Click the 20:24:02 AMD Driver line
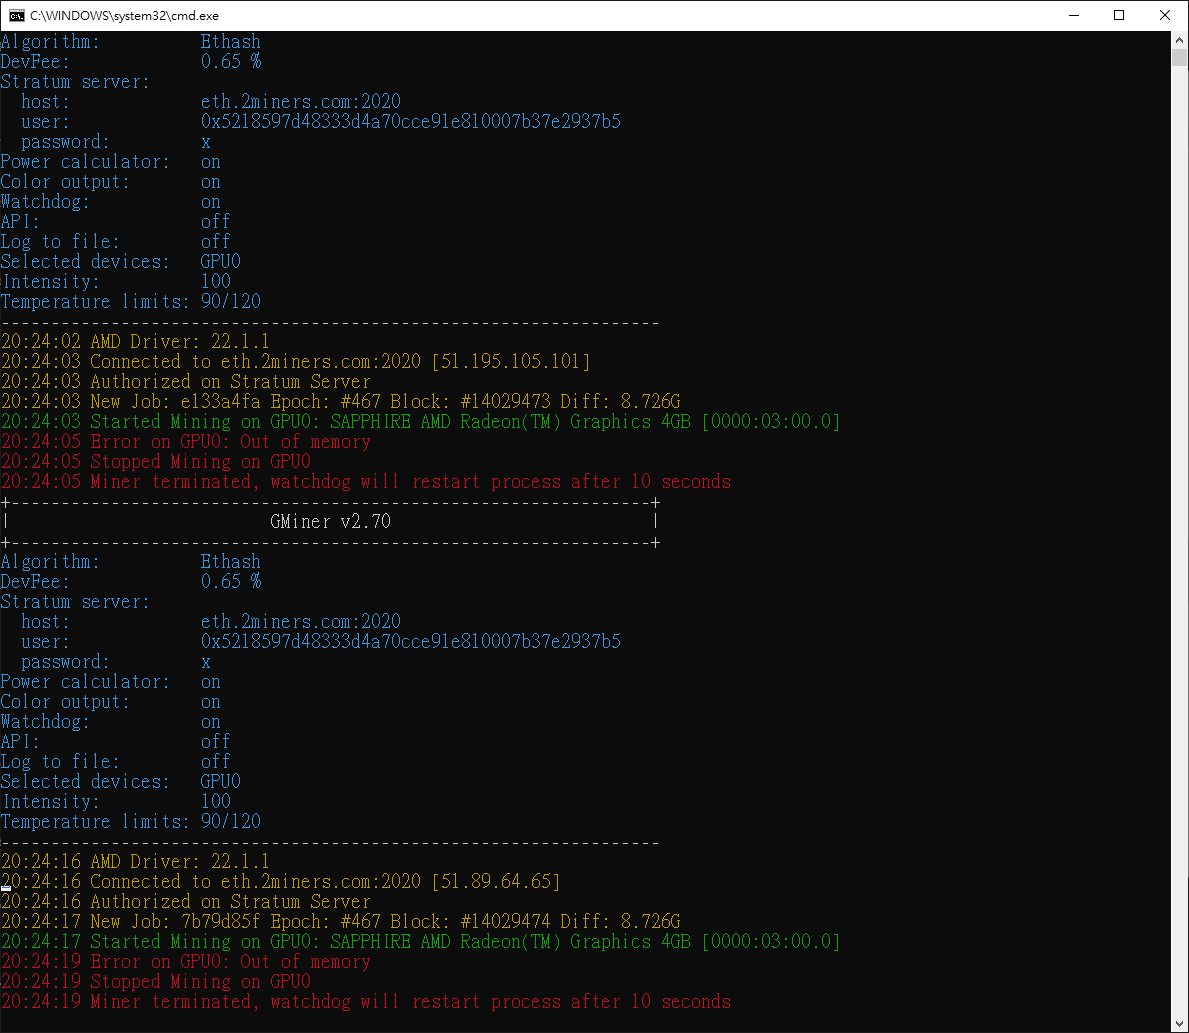This screenshot has height=1033, width=1189. (x=135, y=342)
